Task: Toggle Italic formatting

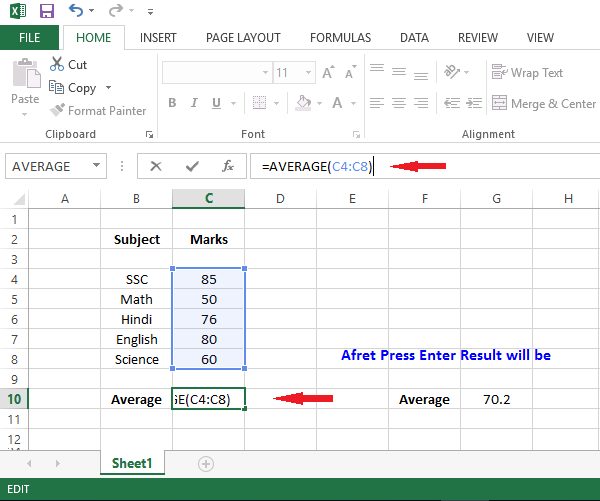Action: (194, 103)
